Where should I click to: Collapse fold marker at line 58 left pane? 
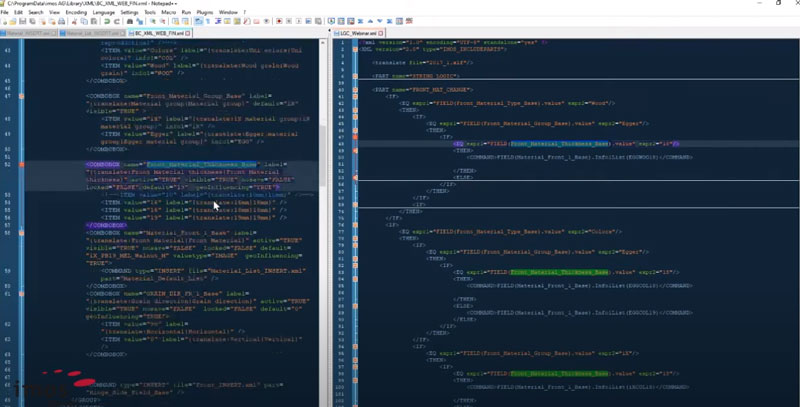tap(21, 233)
